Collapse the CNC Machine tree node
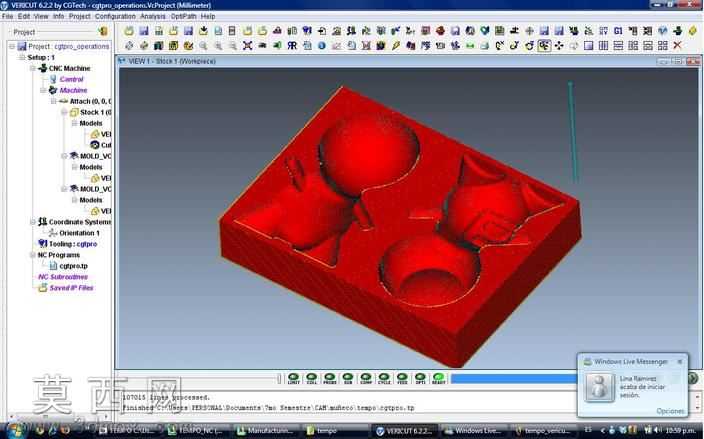The height and width of the screenshot is (439, 704). coord(33,68)
